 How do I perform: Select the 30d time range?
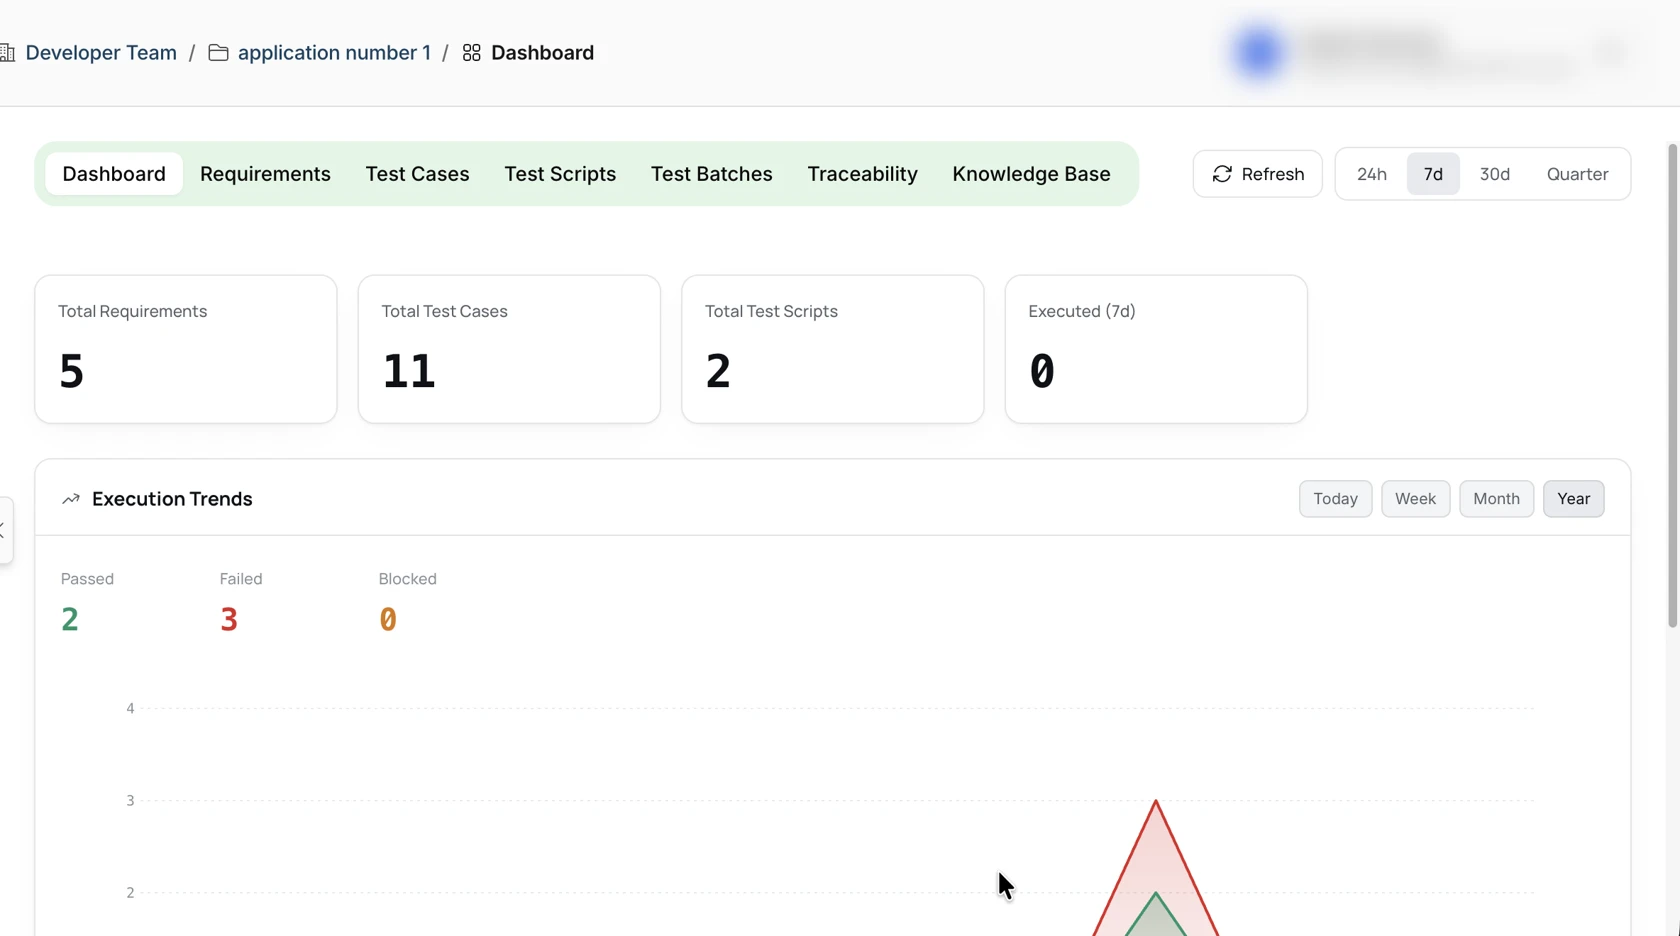click(x=1495, y=174)
